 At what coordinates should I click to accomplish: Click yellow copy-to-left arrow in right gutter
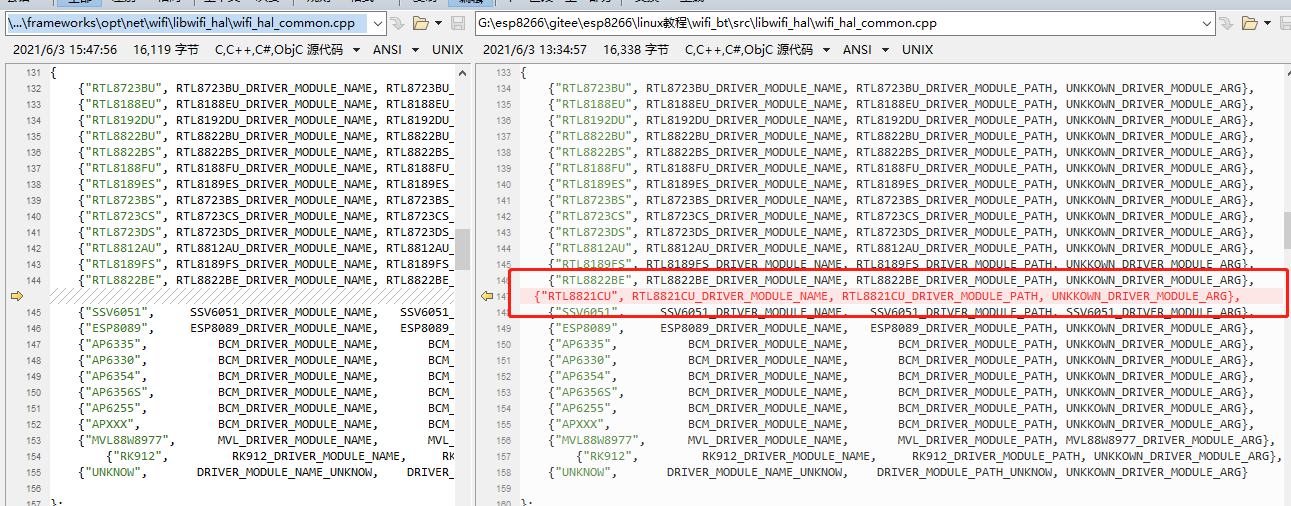point(488,296)
